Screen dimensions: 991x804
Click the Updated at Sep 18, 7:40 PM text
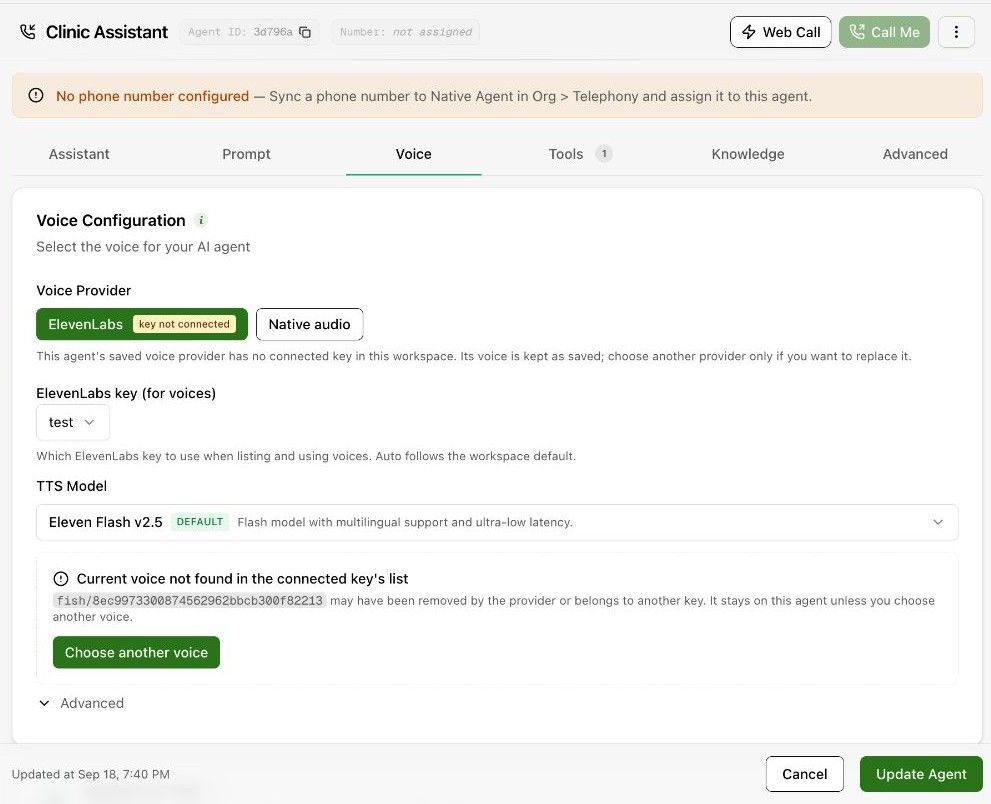pyautogui.click(x=90, y=774)
